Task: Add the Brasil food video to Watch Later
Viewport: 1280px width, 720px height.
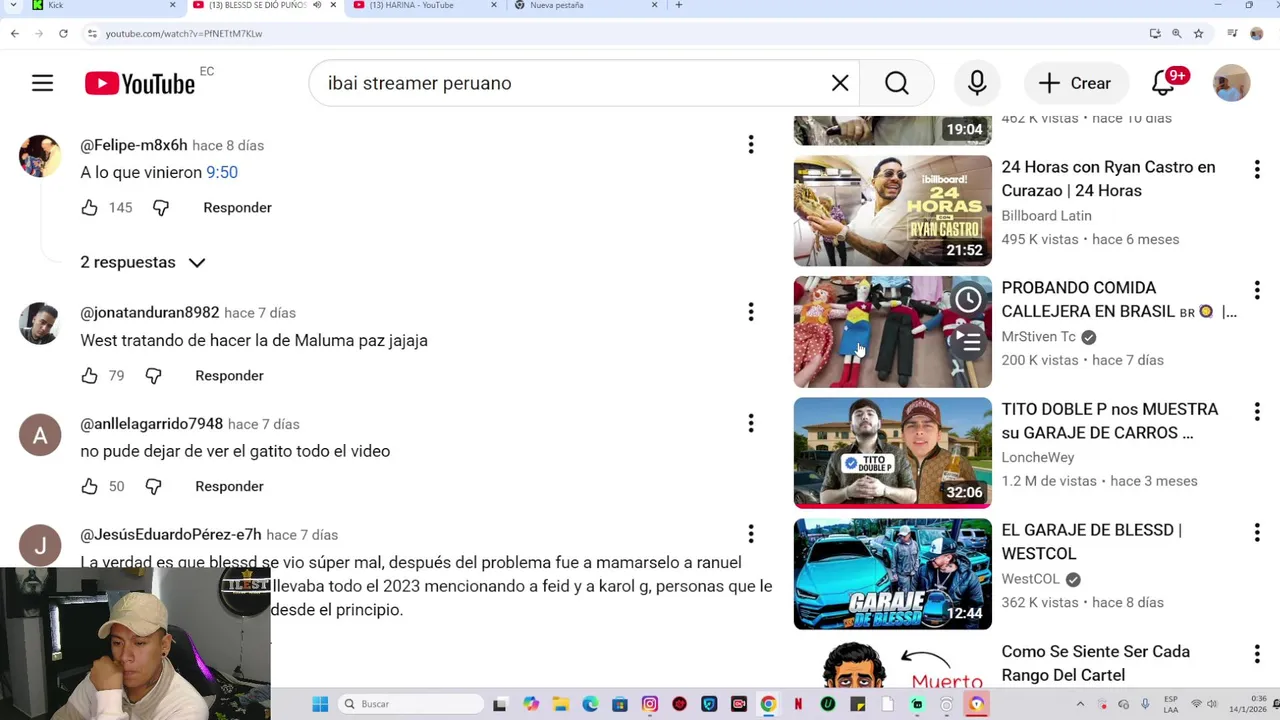Action: (x=968, y=299)
